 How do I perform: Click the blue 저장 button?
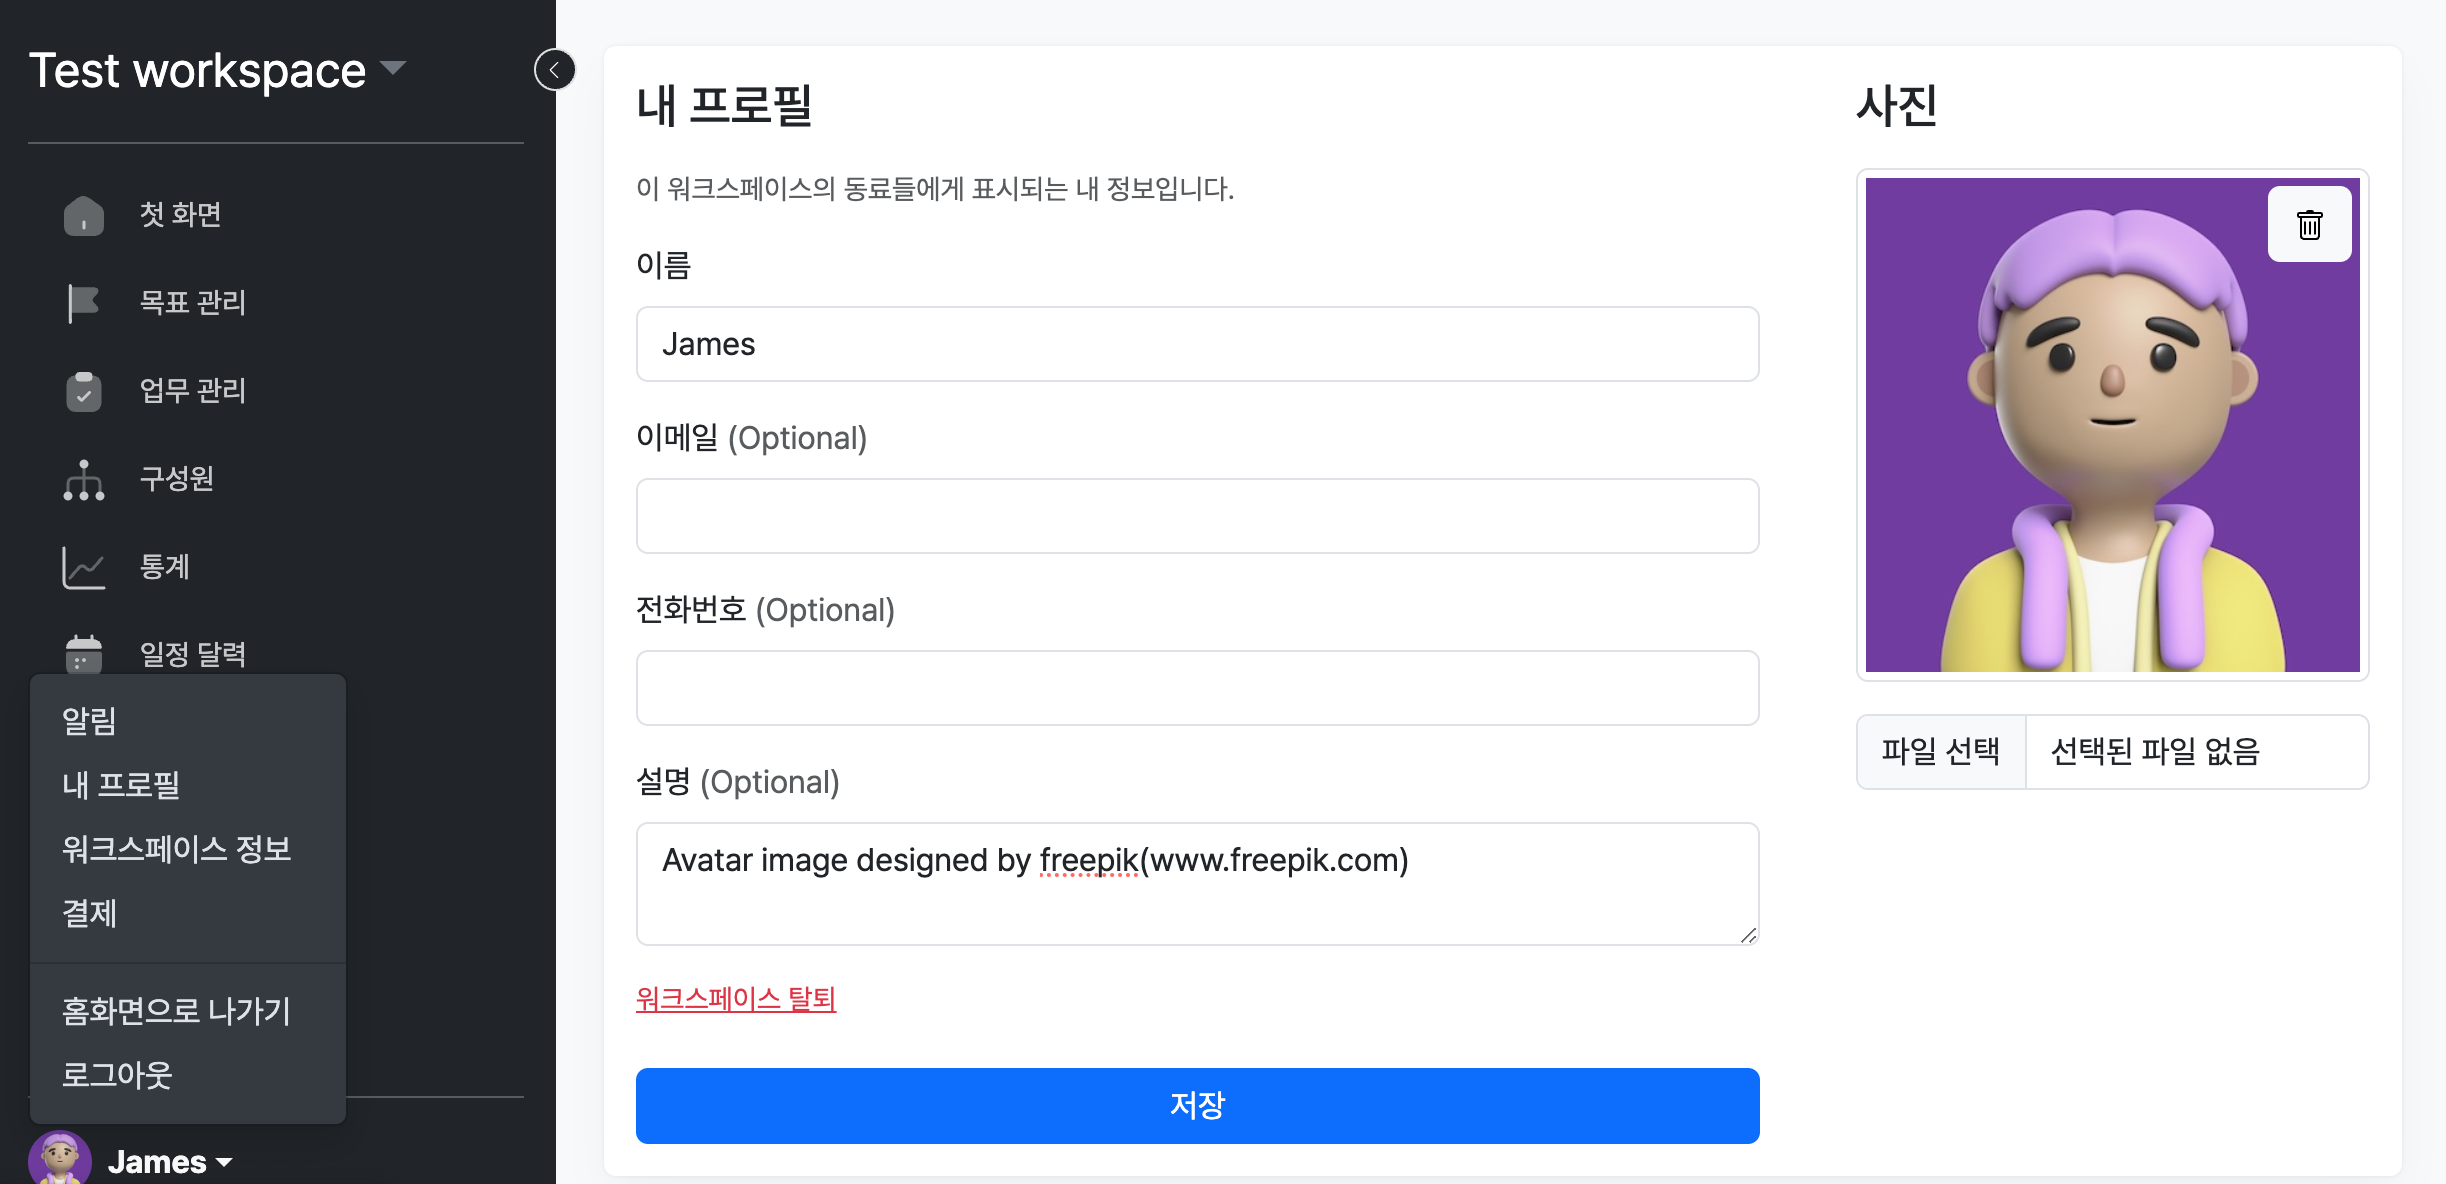[1197, 1105]
